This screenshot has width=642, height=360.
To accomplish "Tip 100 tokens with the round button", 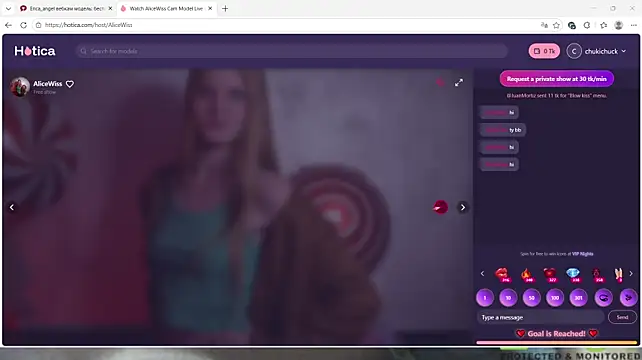I will pos(555,298).
